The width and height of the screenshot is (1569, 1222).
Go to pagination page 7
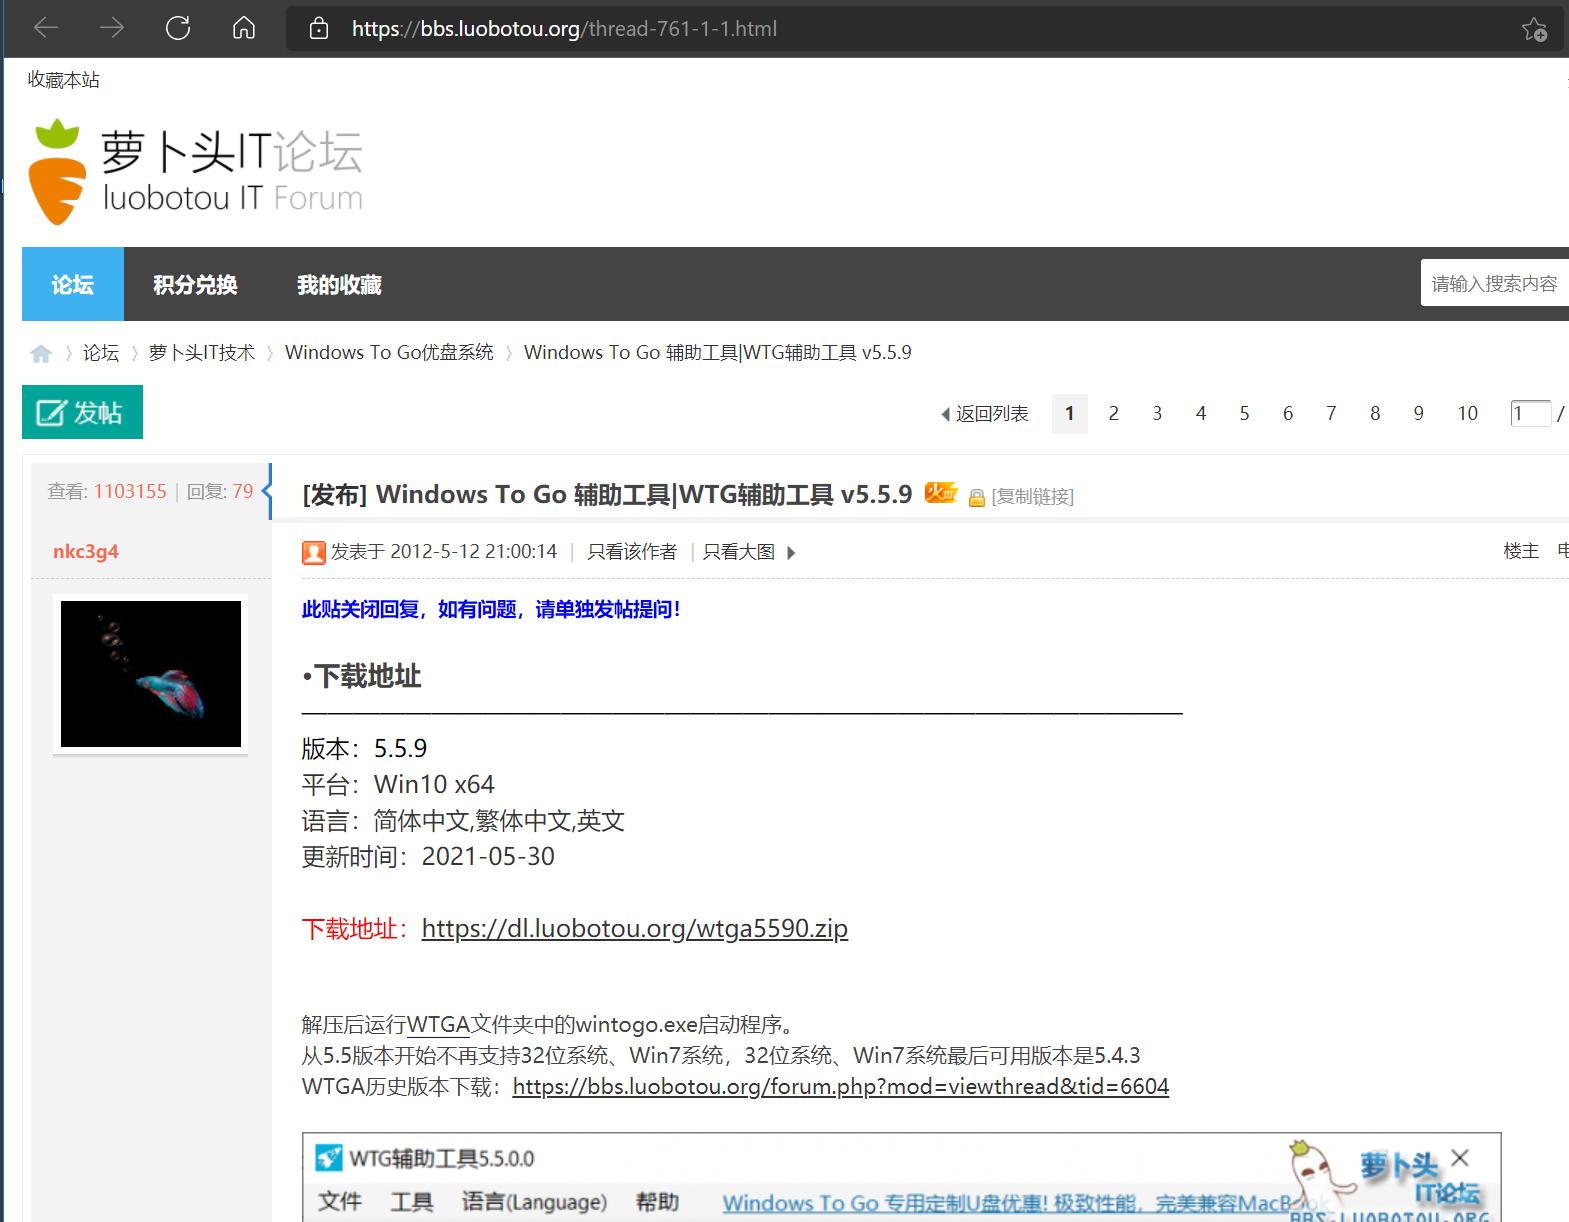[x=1331, y=414]
